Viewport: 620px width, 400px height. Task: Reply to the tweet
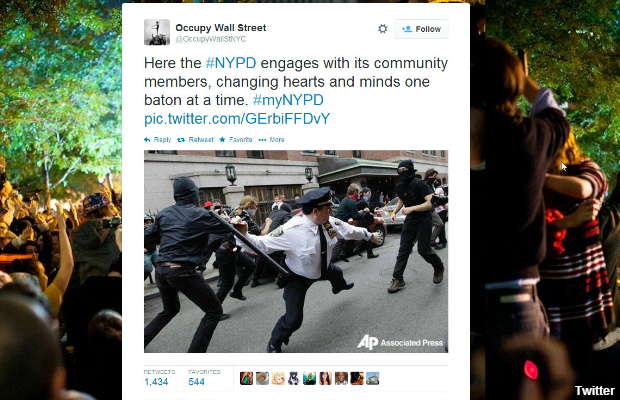[x=157, y=140]
